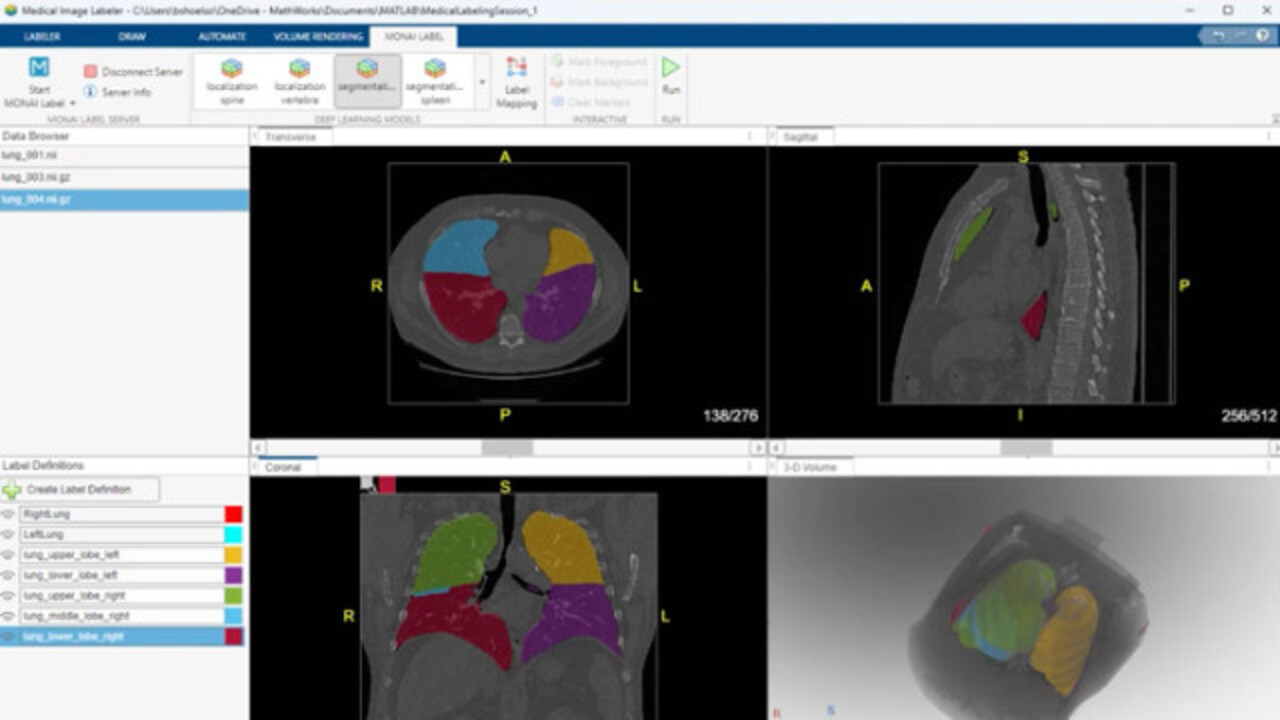Switch to the Volume Rendering tab
Screen dimensions: 1280x720
click(x=318, y=37)
